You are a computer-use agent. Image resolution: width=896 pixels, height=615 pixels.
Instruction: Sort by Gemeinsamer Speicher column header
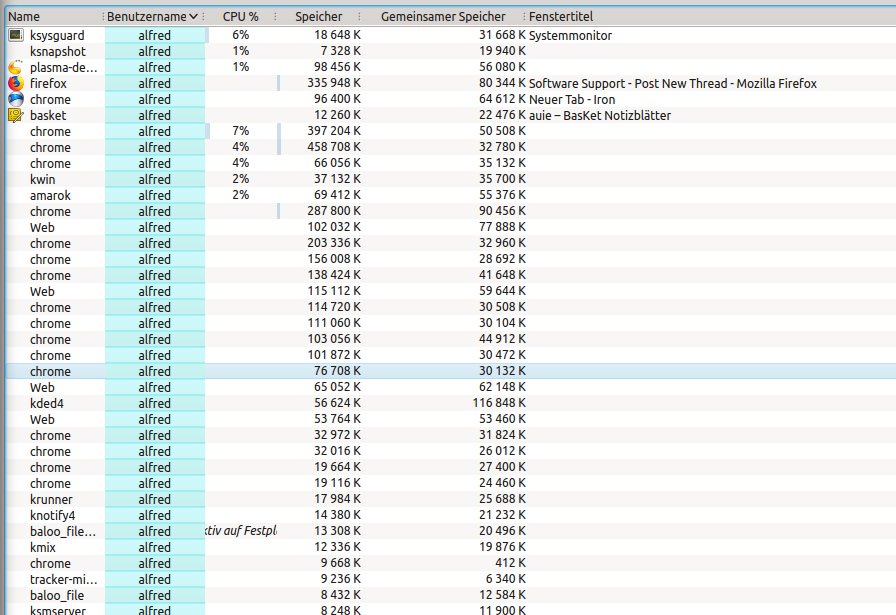point(442,17)
